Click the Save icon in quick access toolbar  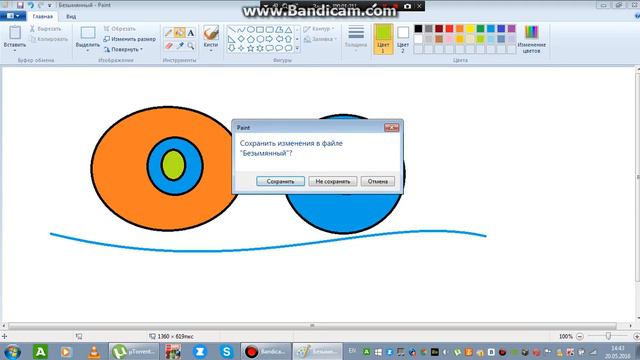[x=20, y=5]
